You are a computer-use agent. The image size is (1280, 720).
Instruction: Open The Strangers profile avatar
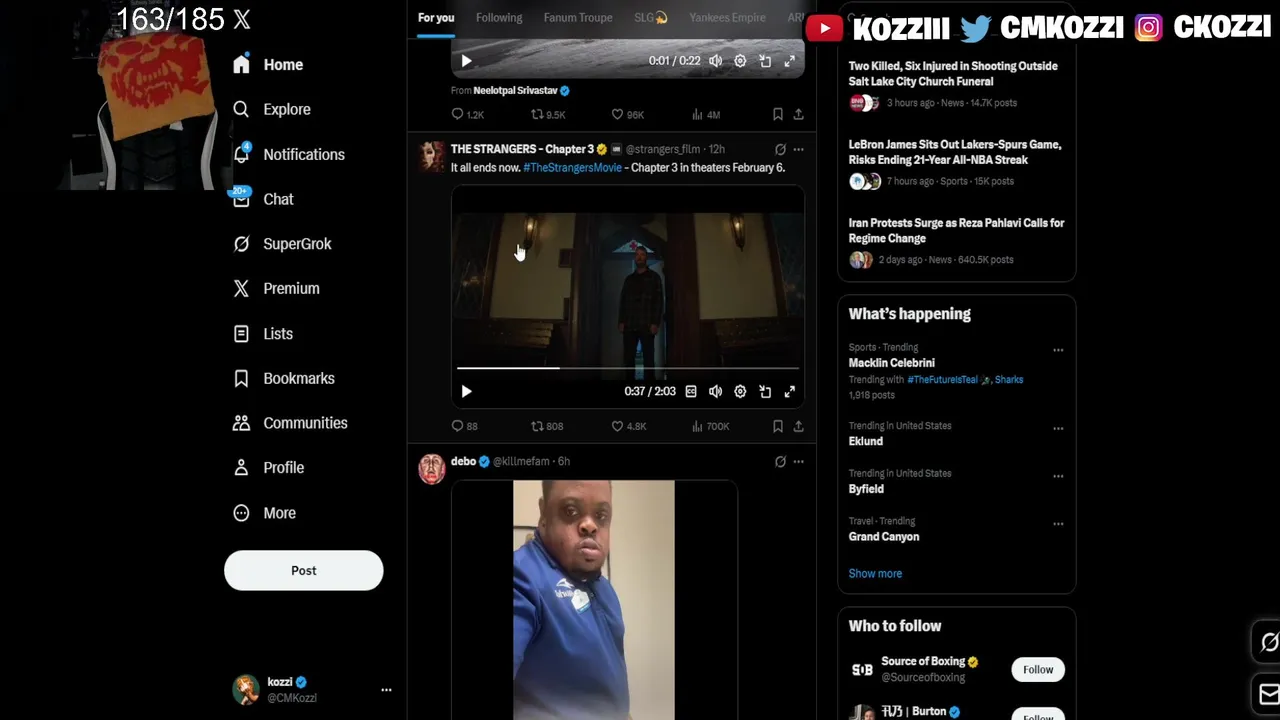point(432,156)
